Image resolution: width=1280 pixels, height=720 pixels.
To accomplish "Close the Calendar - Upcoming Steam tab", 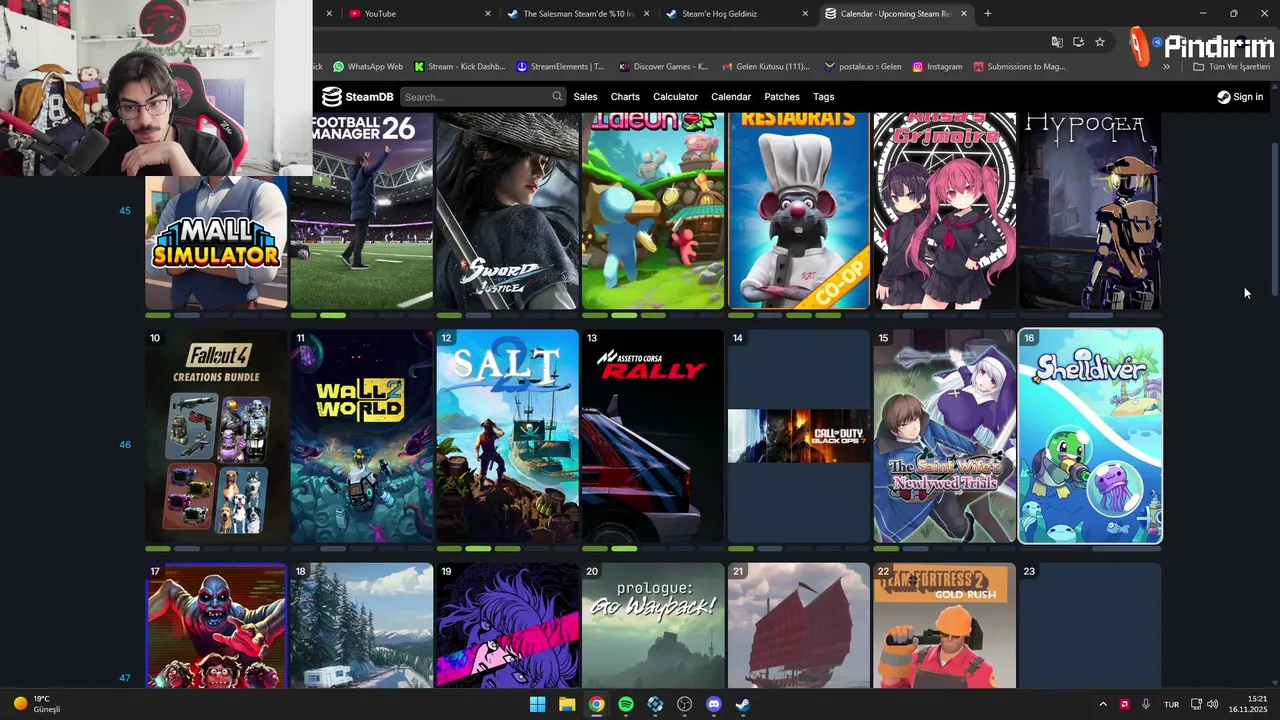I will (964, 14).
